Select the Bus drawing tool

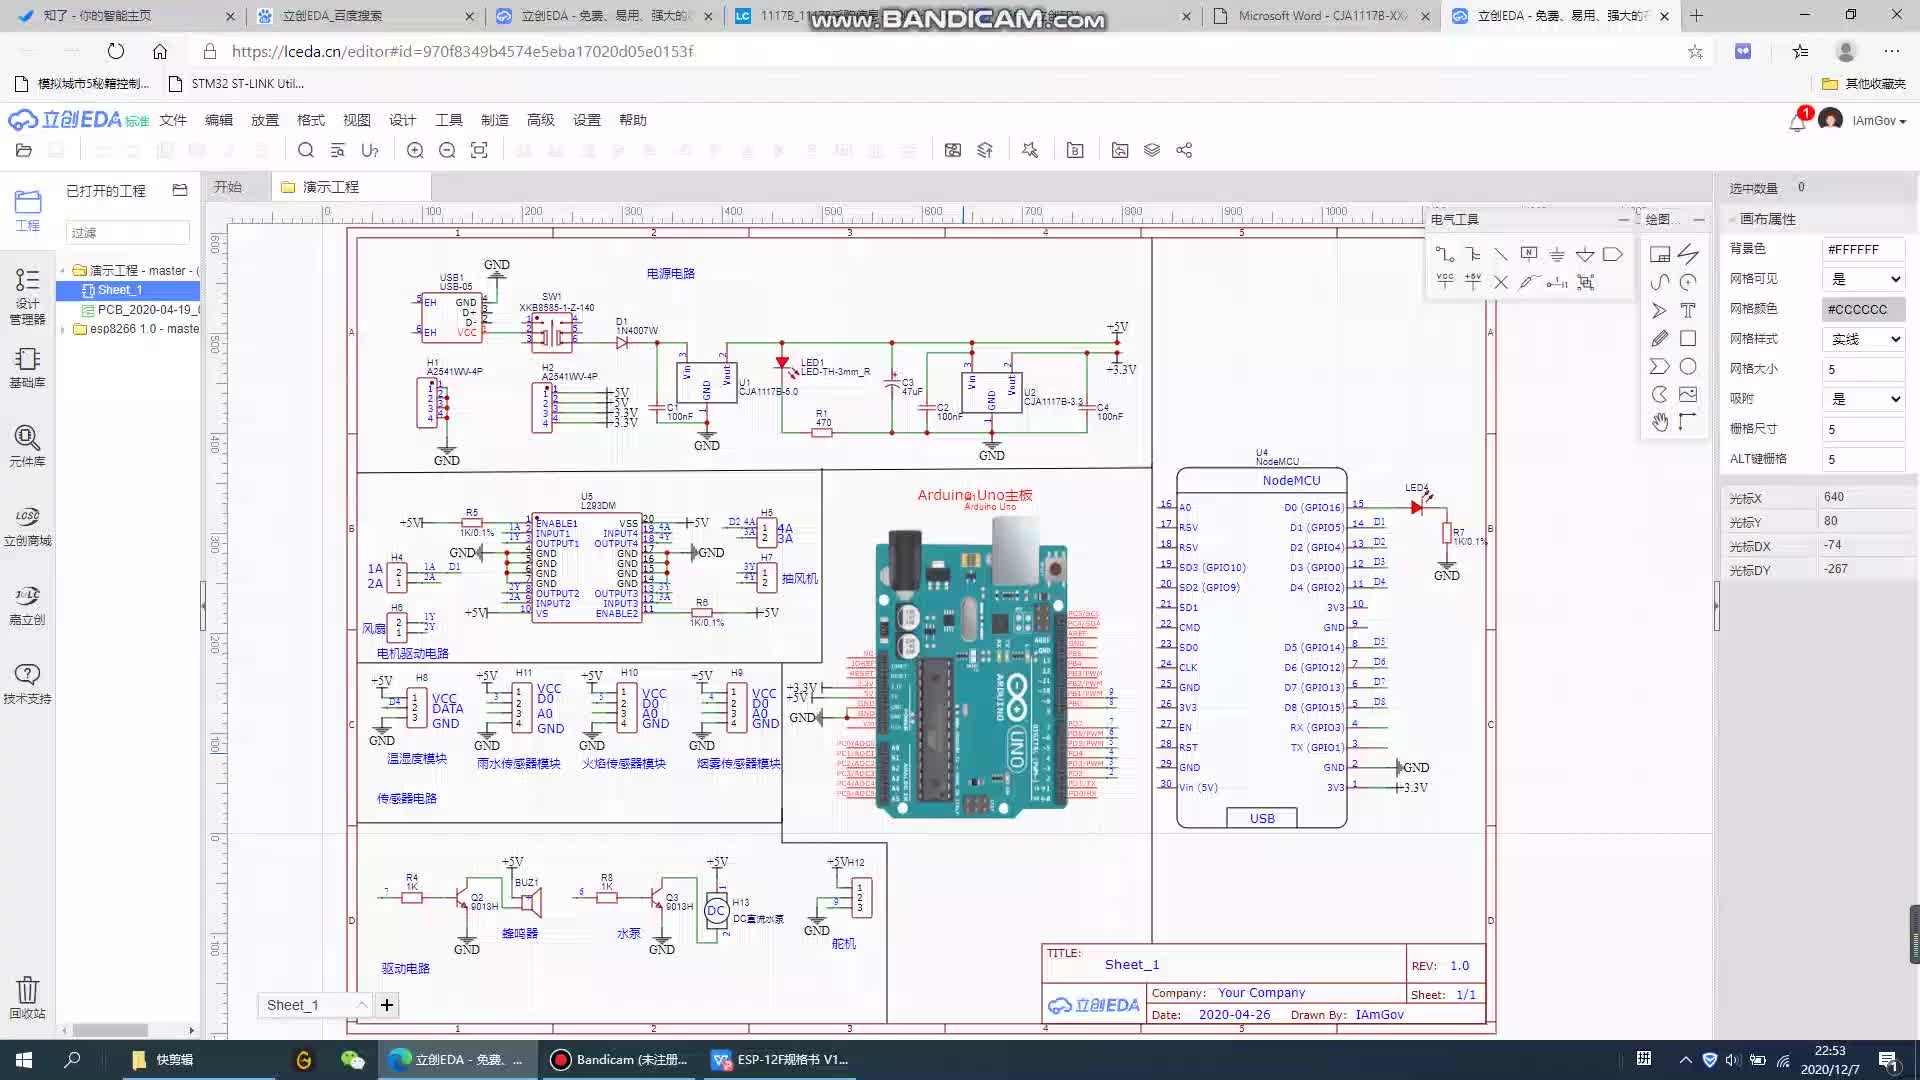pyautogui.click(x=1473, y=254)
